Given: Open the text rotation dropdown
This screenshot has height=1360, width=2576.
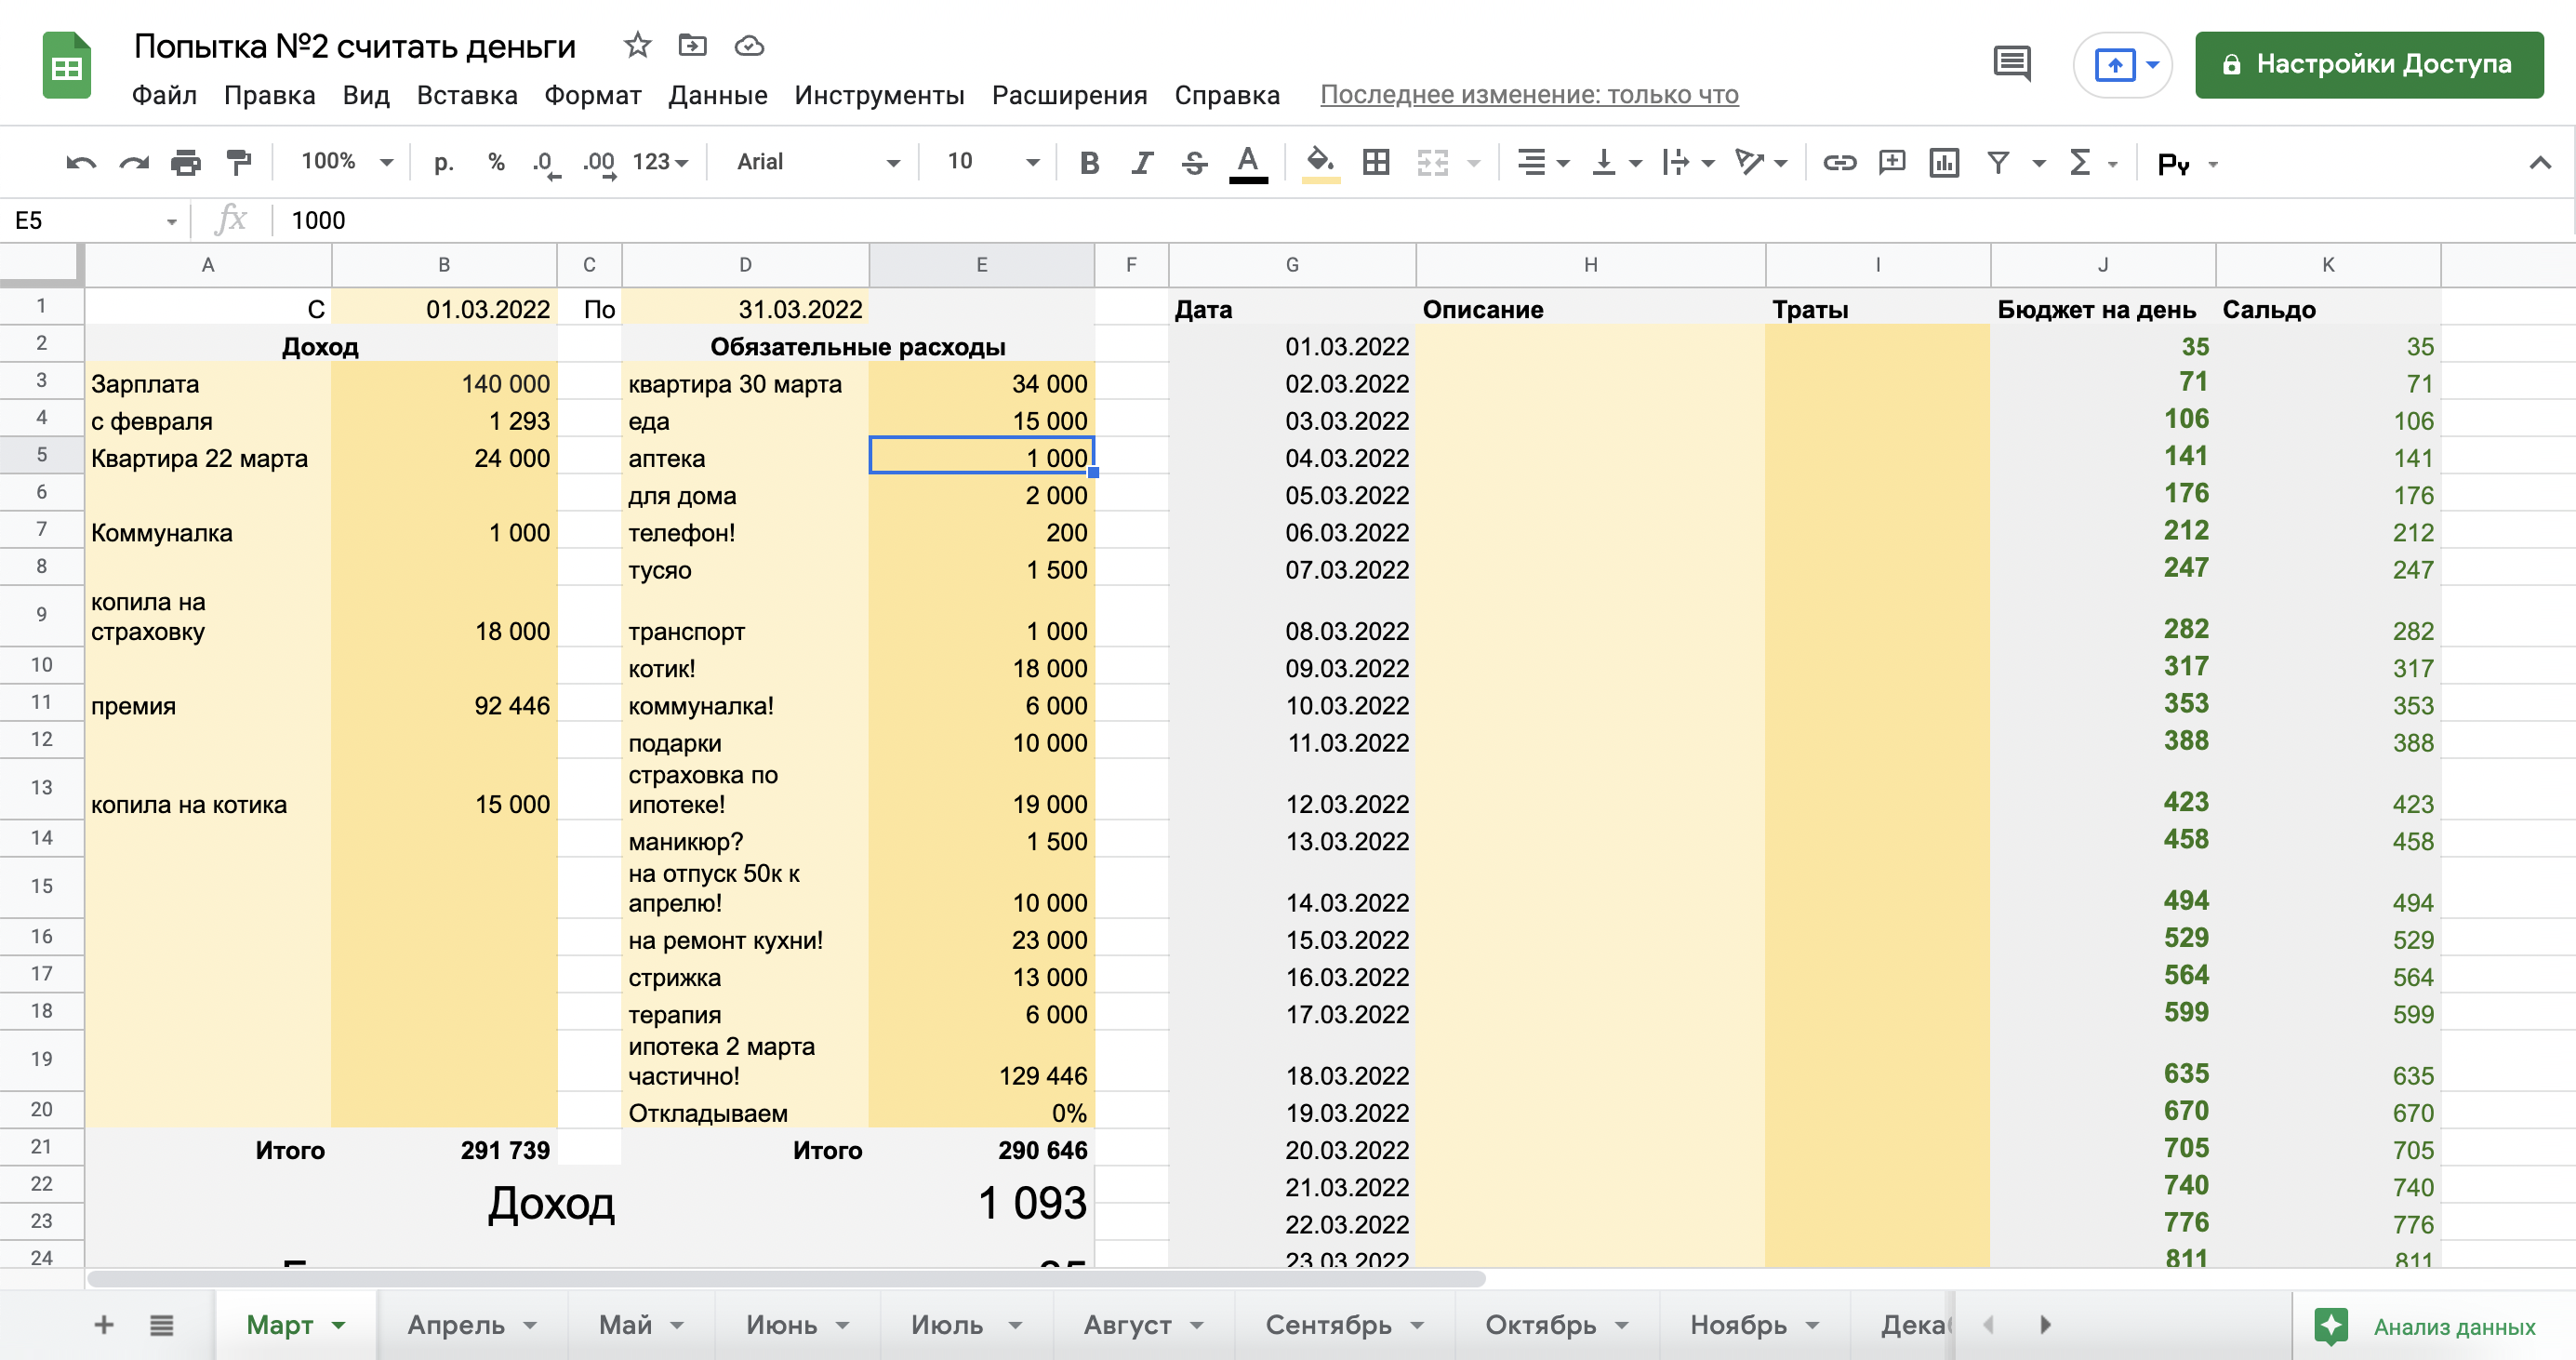Looking at the screenshot, I should point(1760,162).
